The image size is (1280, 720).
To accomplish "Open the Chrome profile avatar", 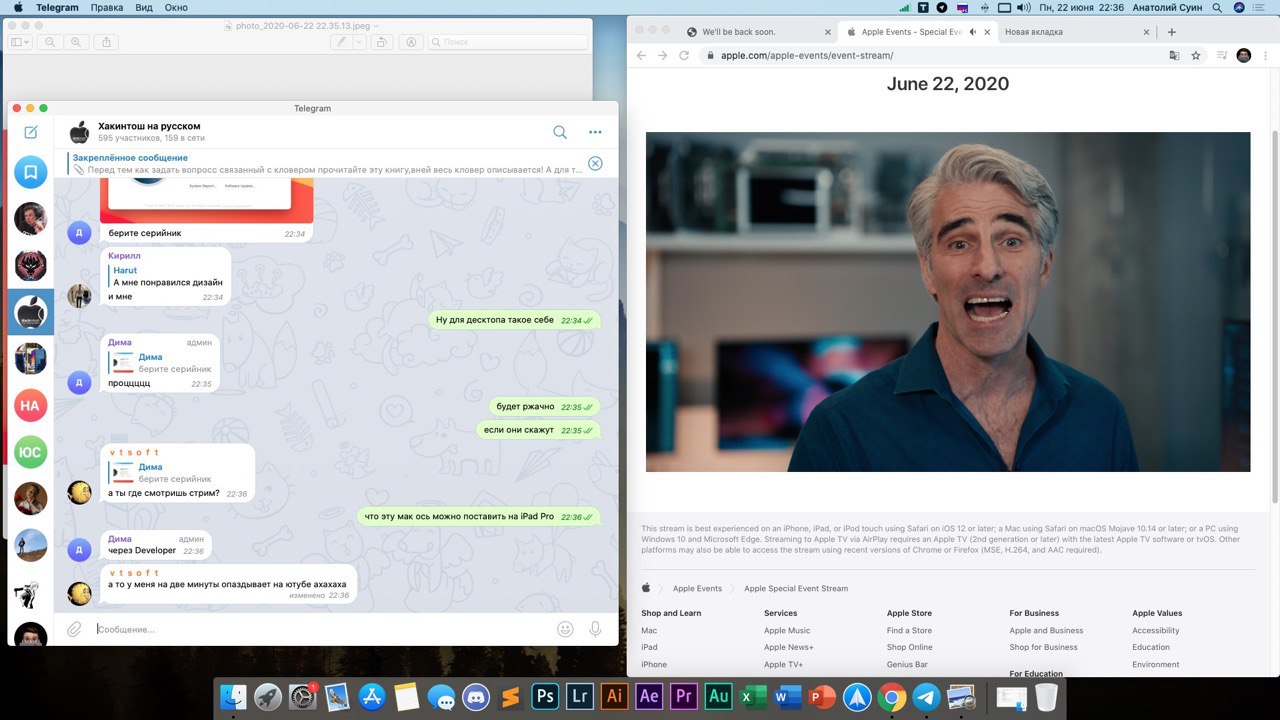I will [1244, 56].
